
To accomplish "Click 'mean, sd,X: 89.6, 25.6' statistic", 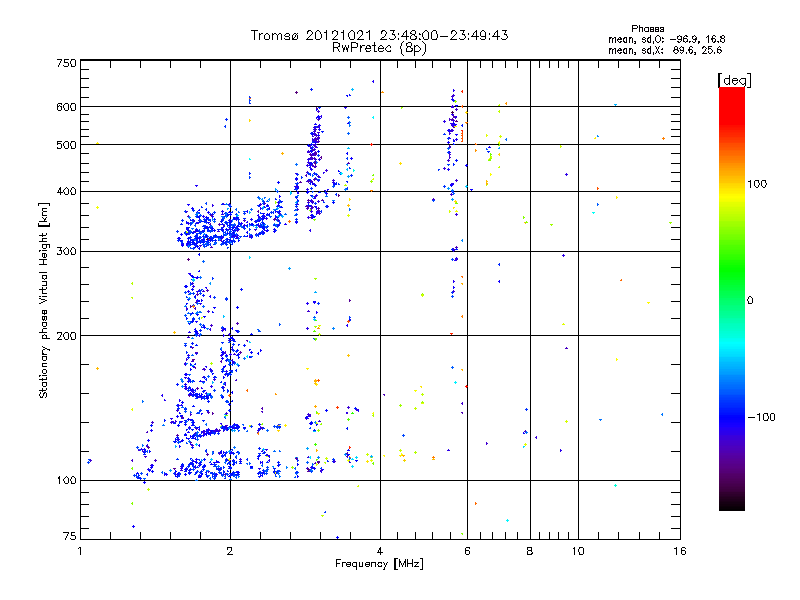I will click(665, 50).
